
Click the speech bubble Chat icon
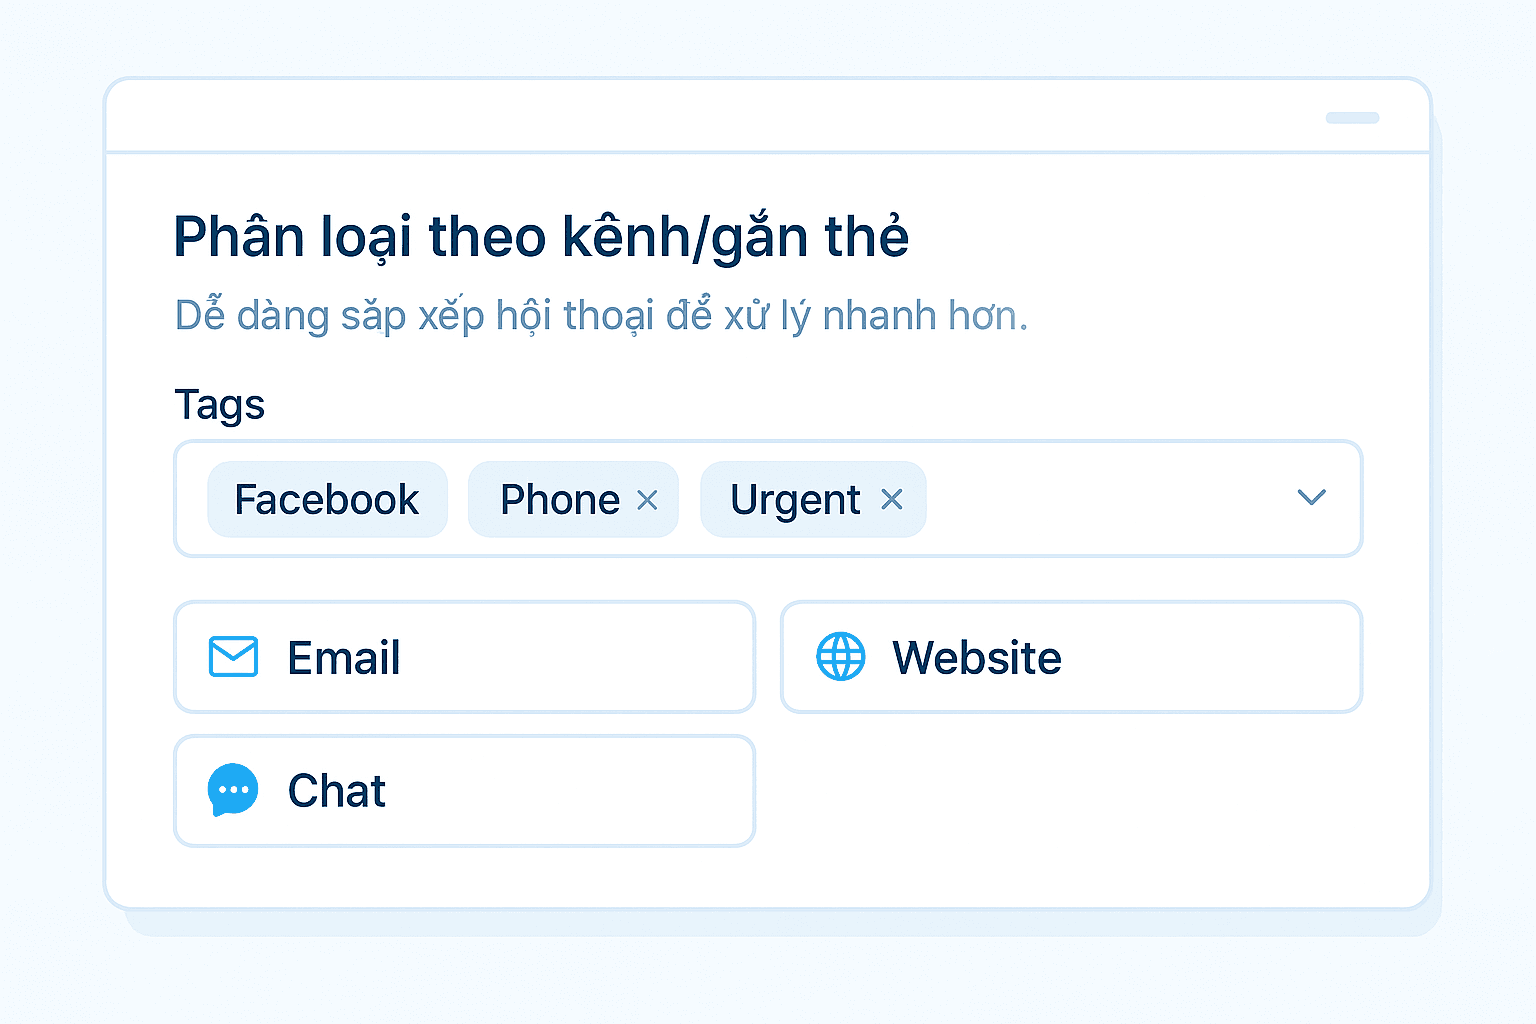tap(233, 790)
